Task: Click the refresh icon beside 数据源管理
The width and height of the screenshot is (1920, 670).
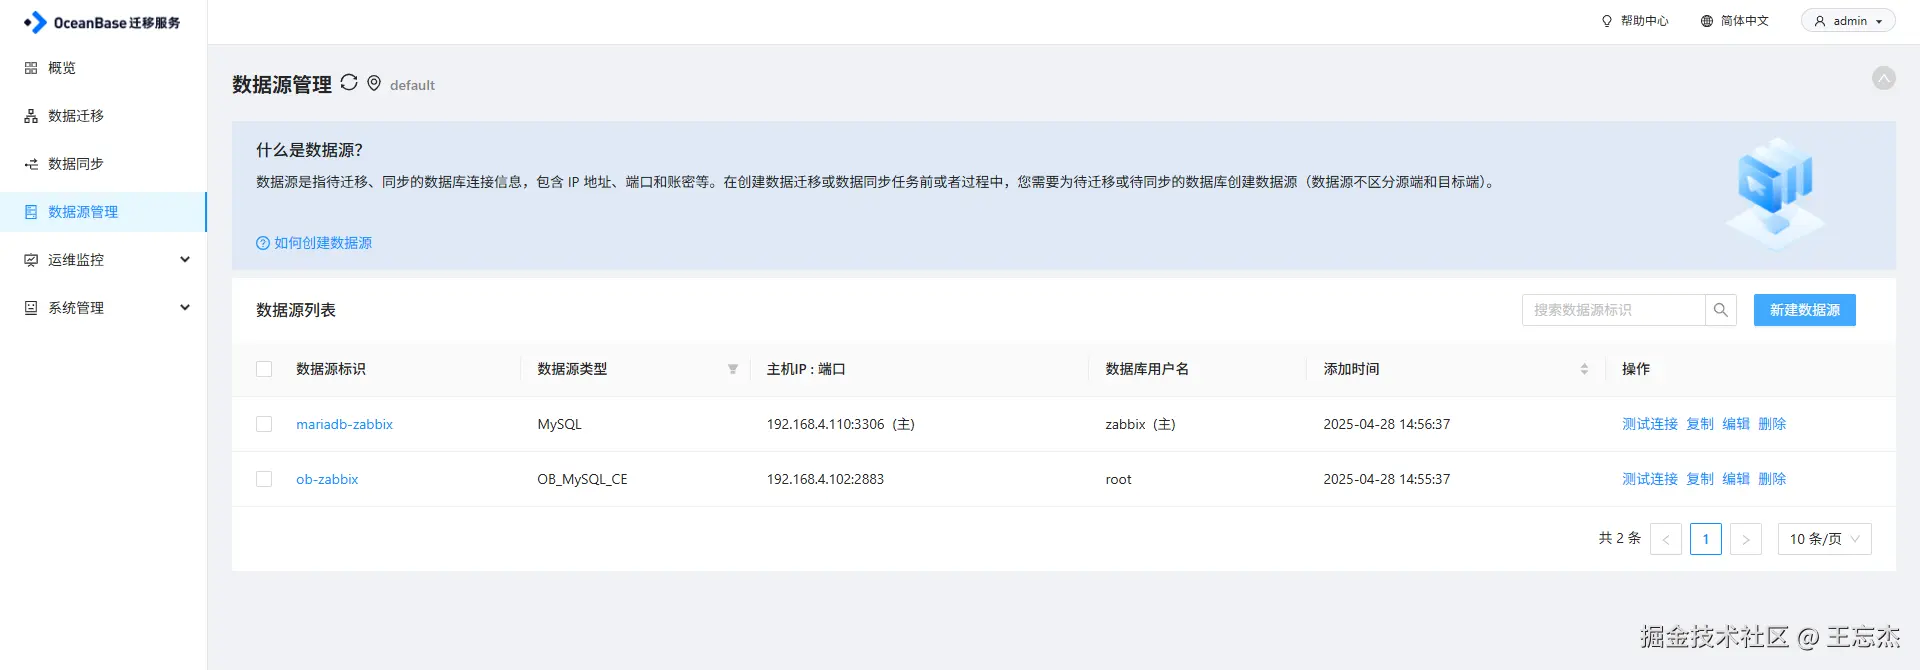Action: coord(349,82)
